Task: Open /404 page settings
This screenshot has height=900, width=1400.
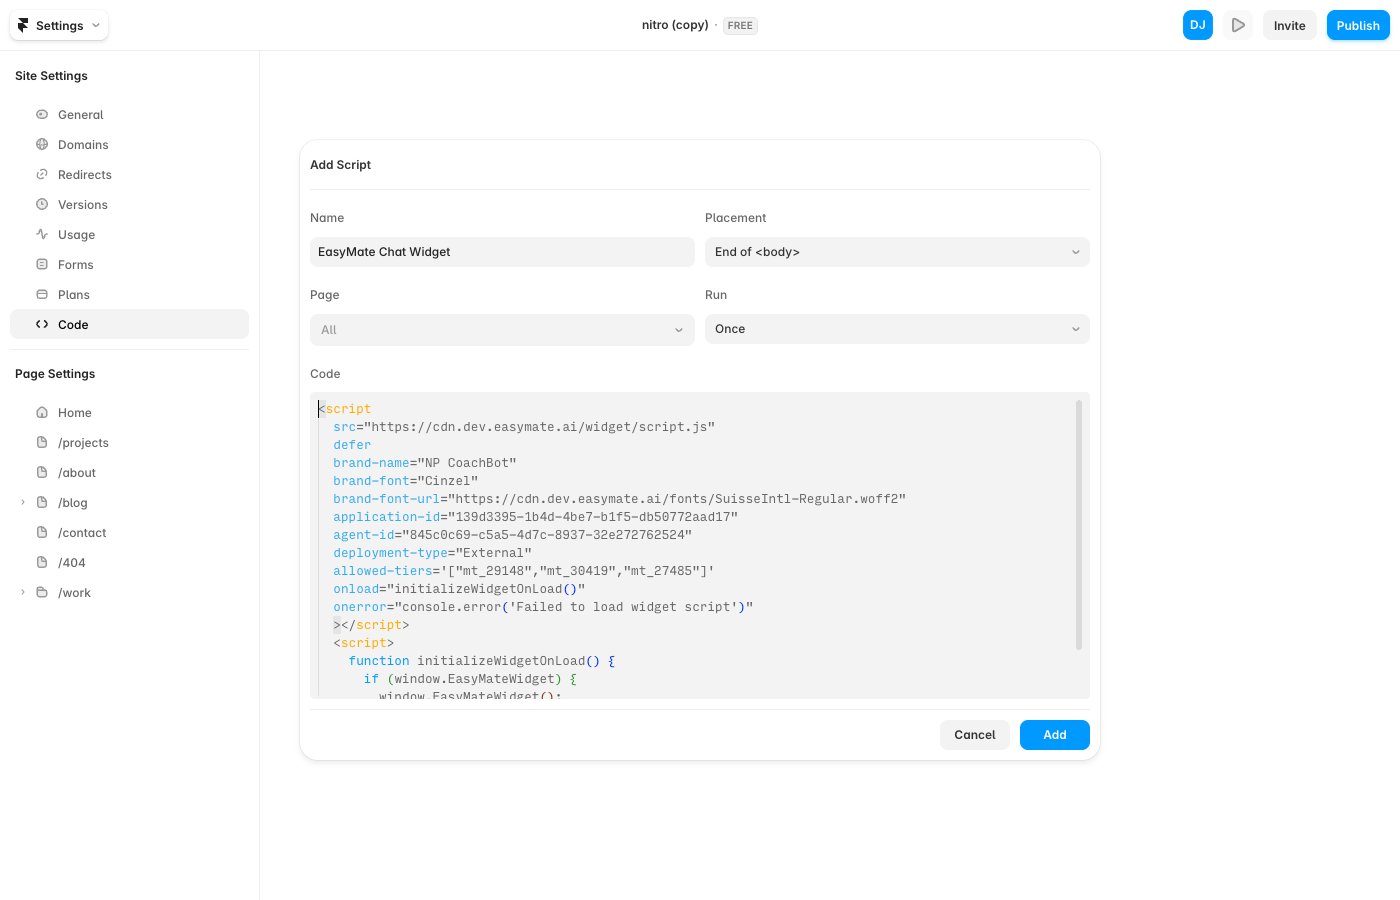Action: (129, 562)
